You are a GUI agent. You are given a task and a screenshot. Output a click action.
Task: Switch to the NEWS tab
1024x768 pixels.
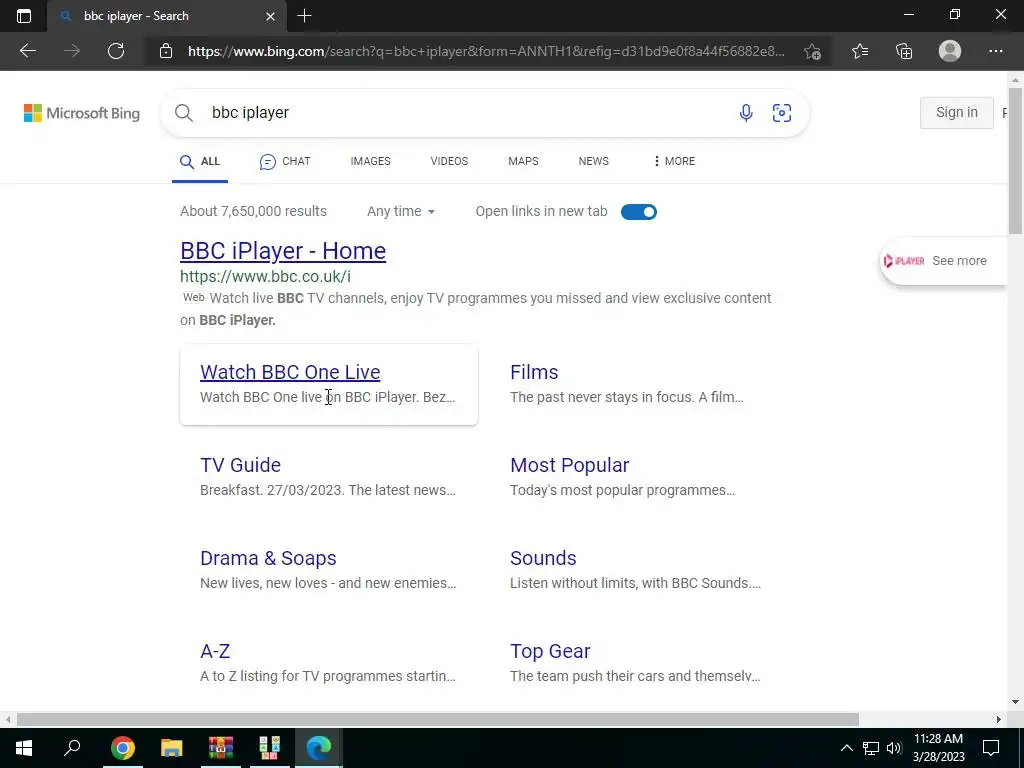tap(594, 161)
